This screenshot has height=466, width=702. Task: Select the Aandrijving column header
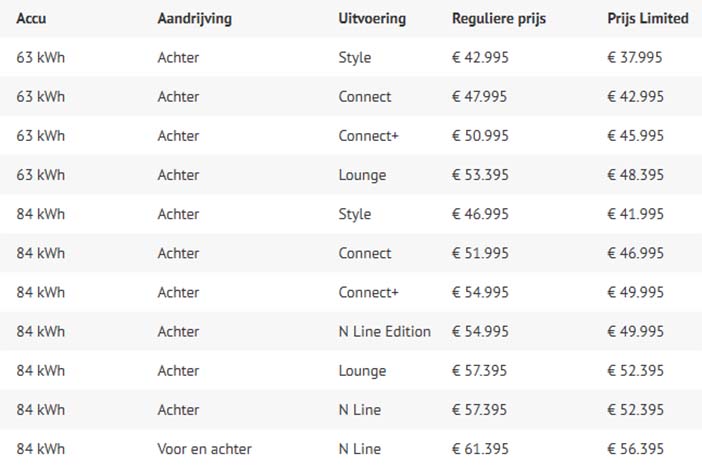[195, 19]
